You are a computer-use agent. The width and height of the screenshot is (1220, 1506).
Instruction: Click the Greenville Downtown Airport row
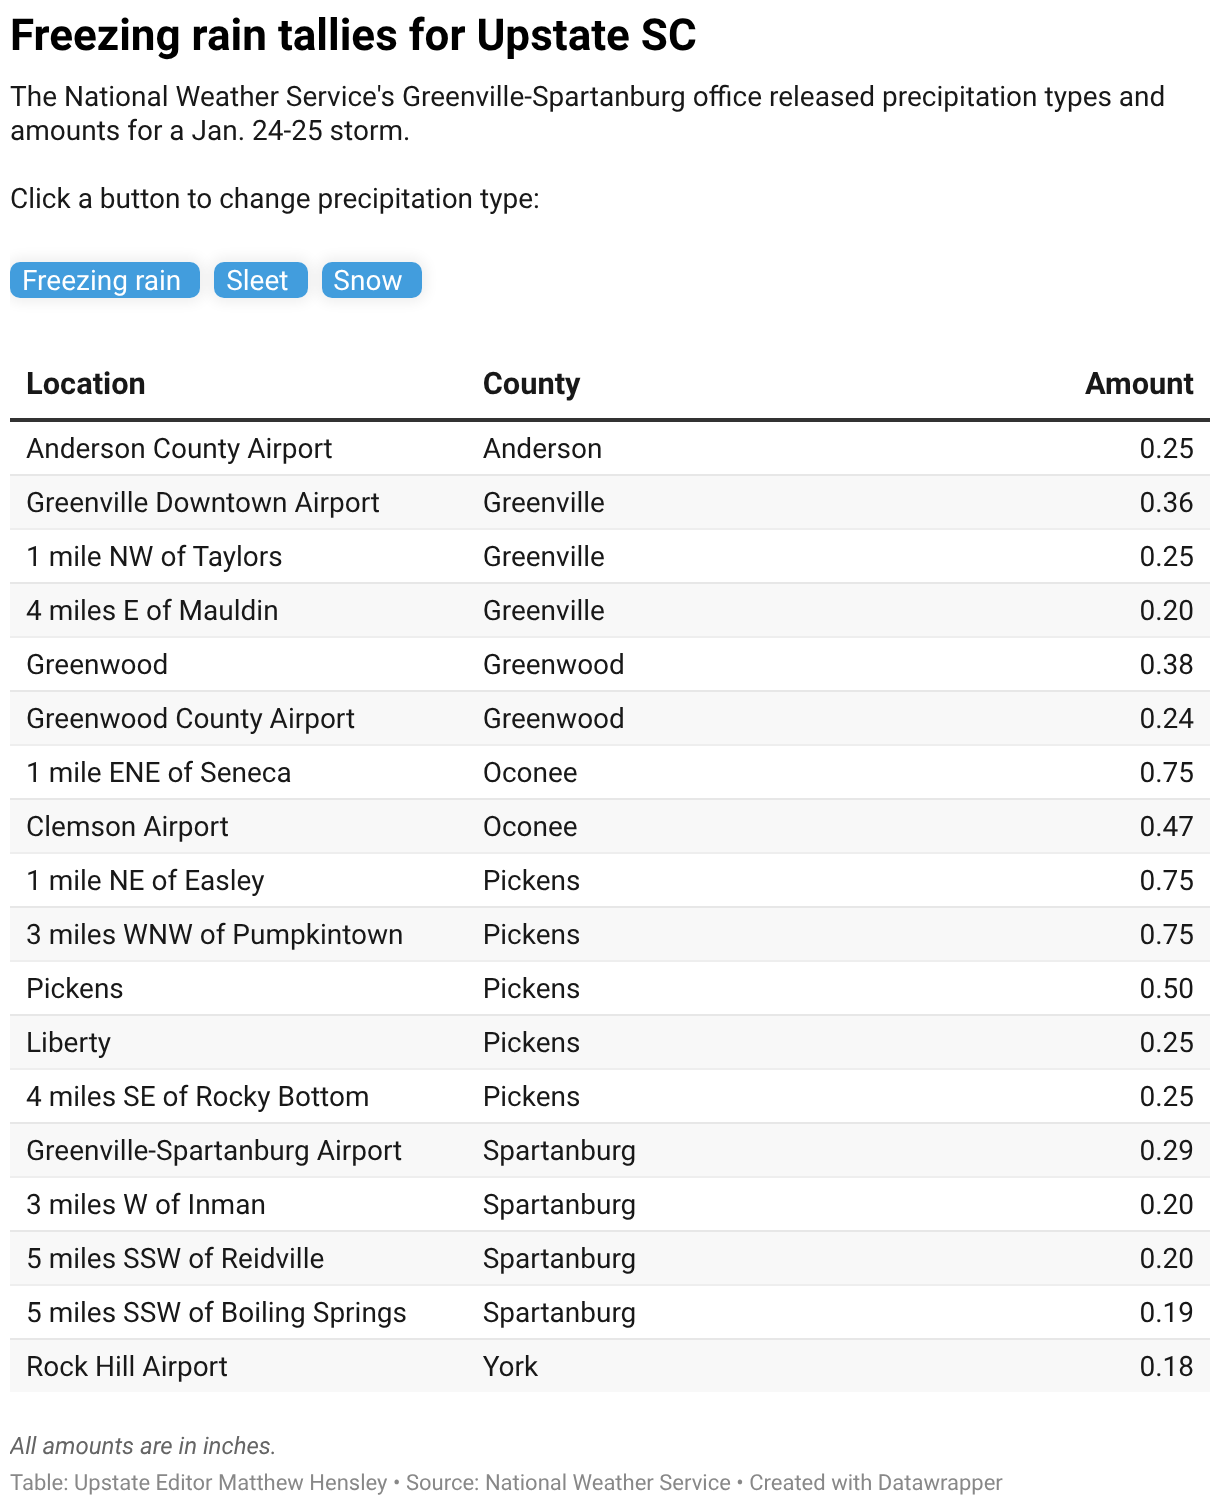610,502
